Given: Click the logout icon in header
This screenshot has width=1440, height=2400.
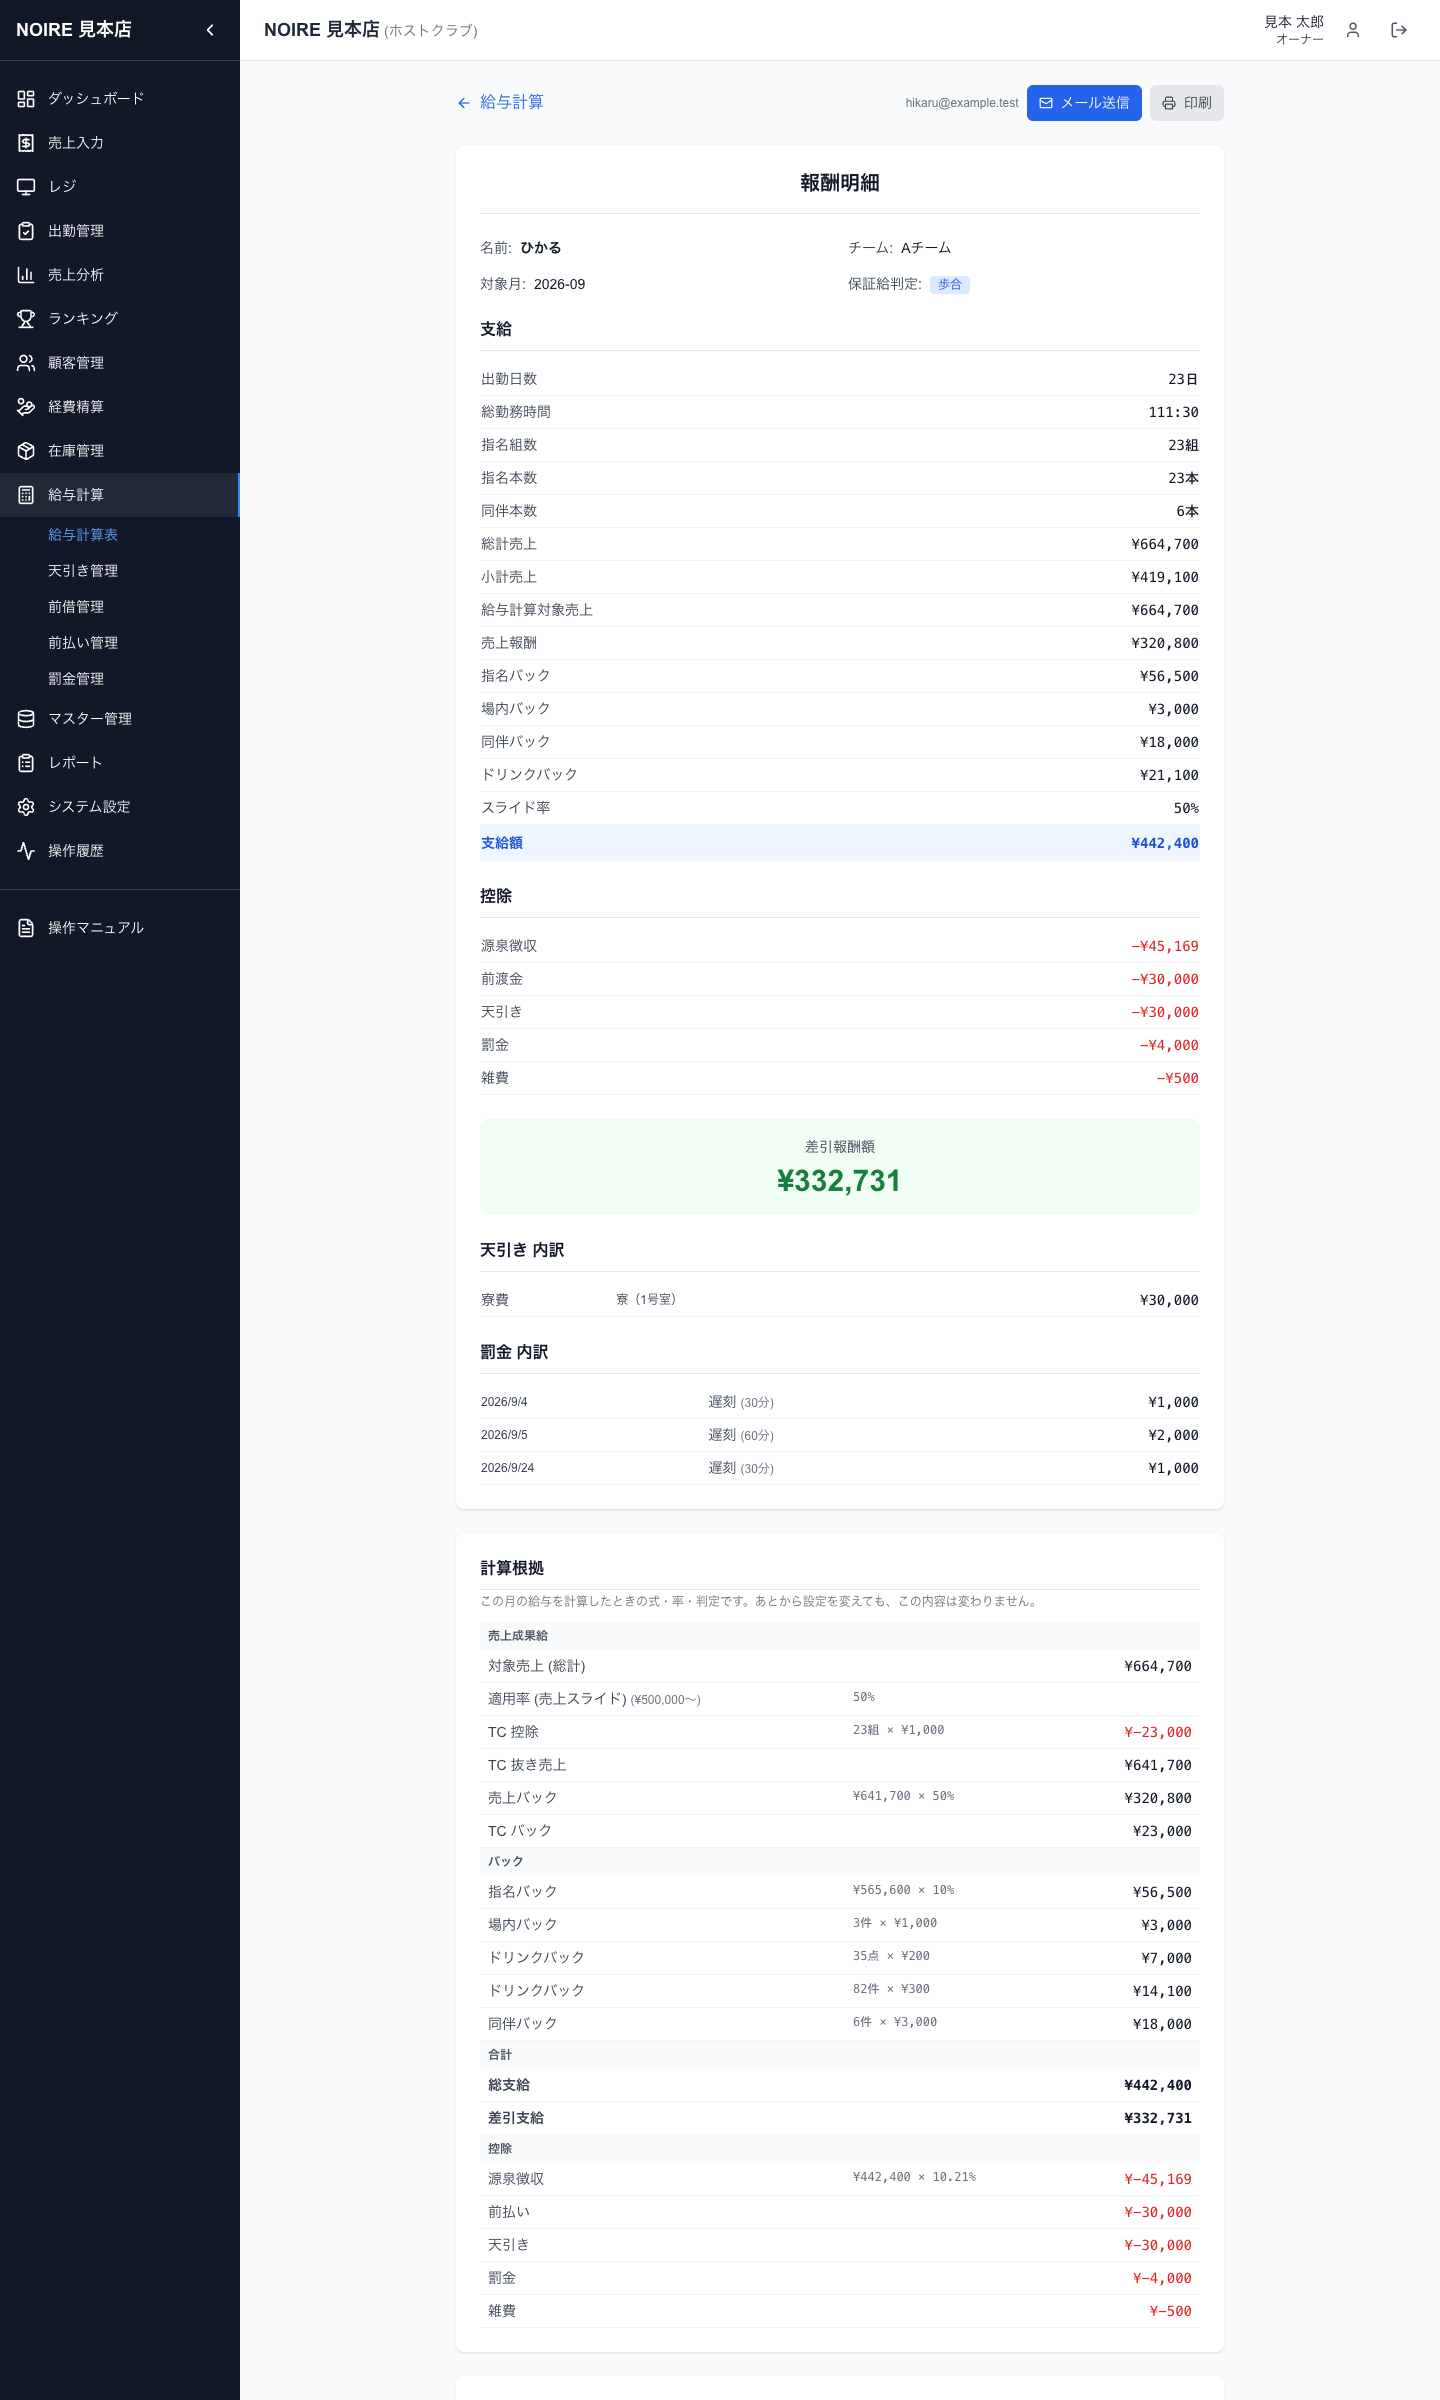Looking at the screenshot, I should (1399, 30).
